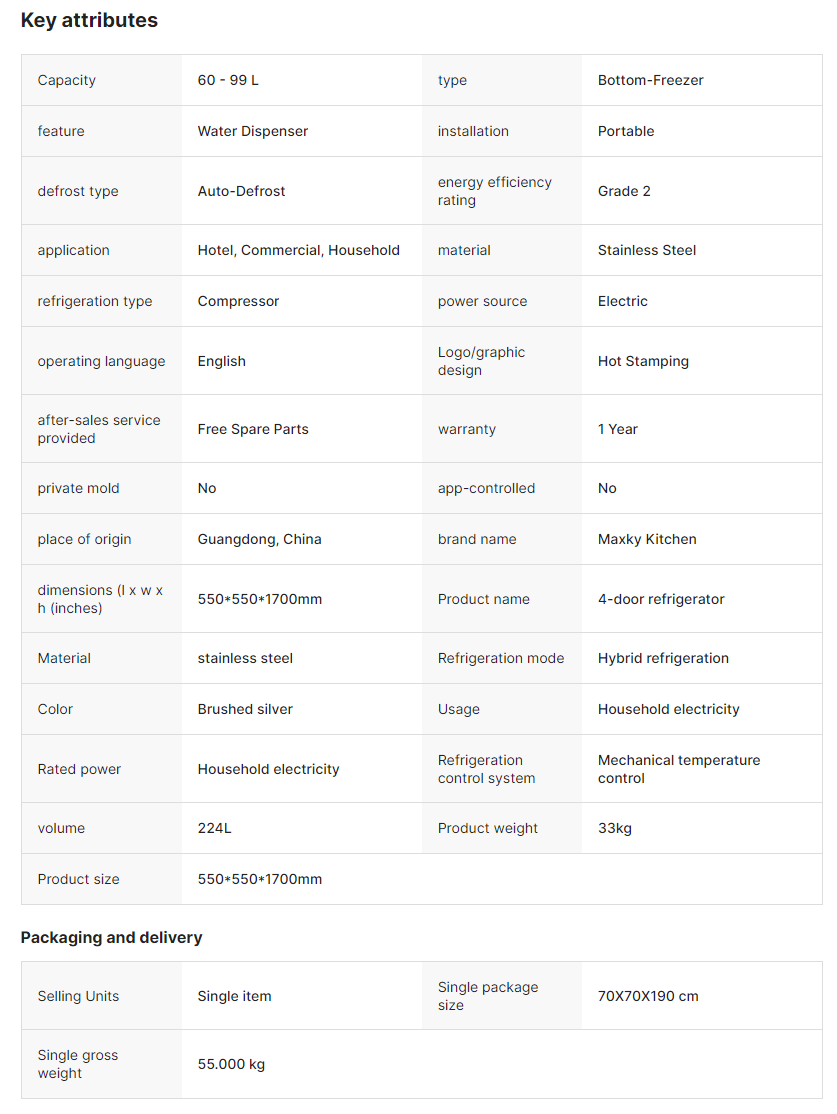Click the Key attributes heading
This screenshot has height=1114, width=837.
point(89,20)
